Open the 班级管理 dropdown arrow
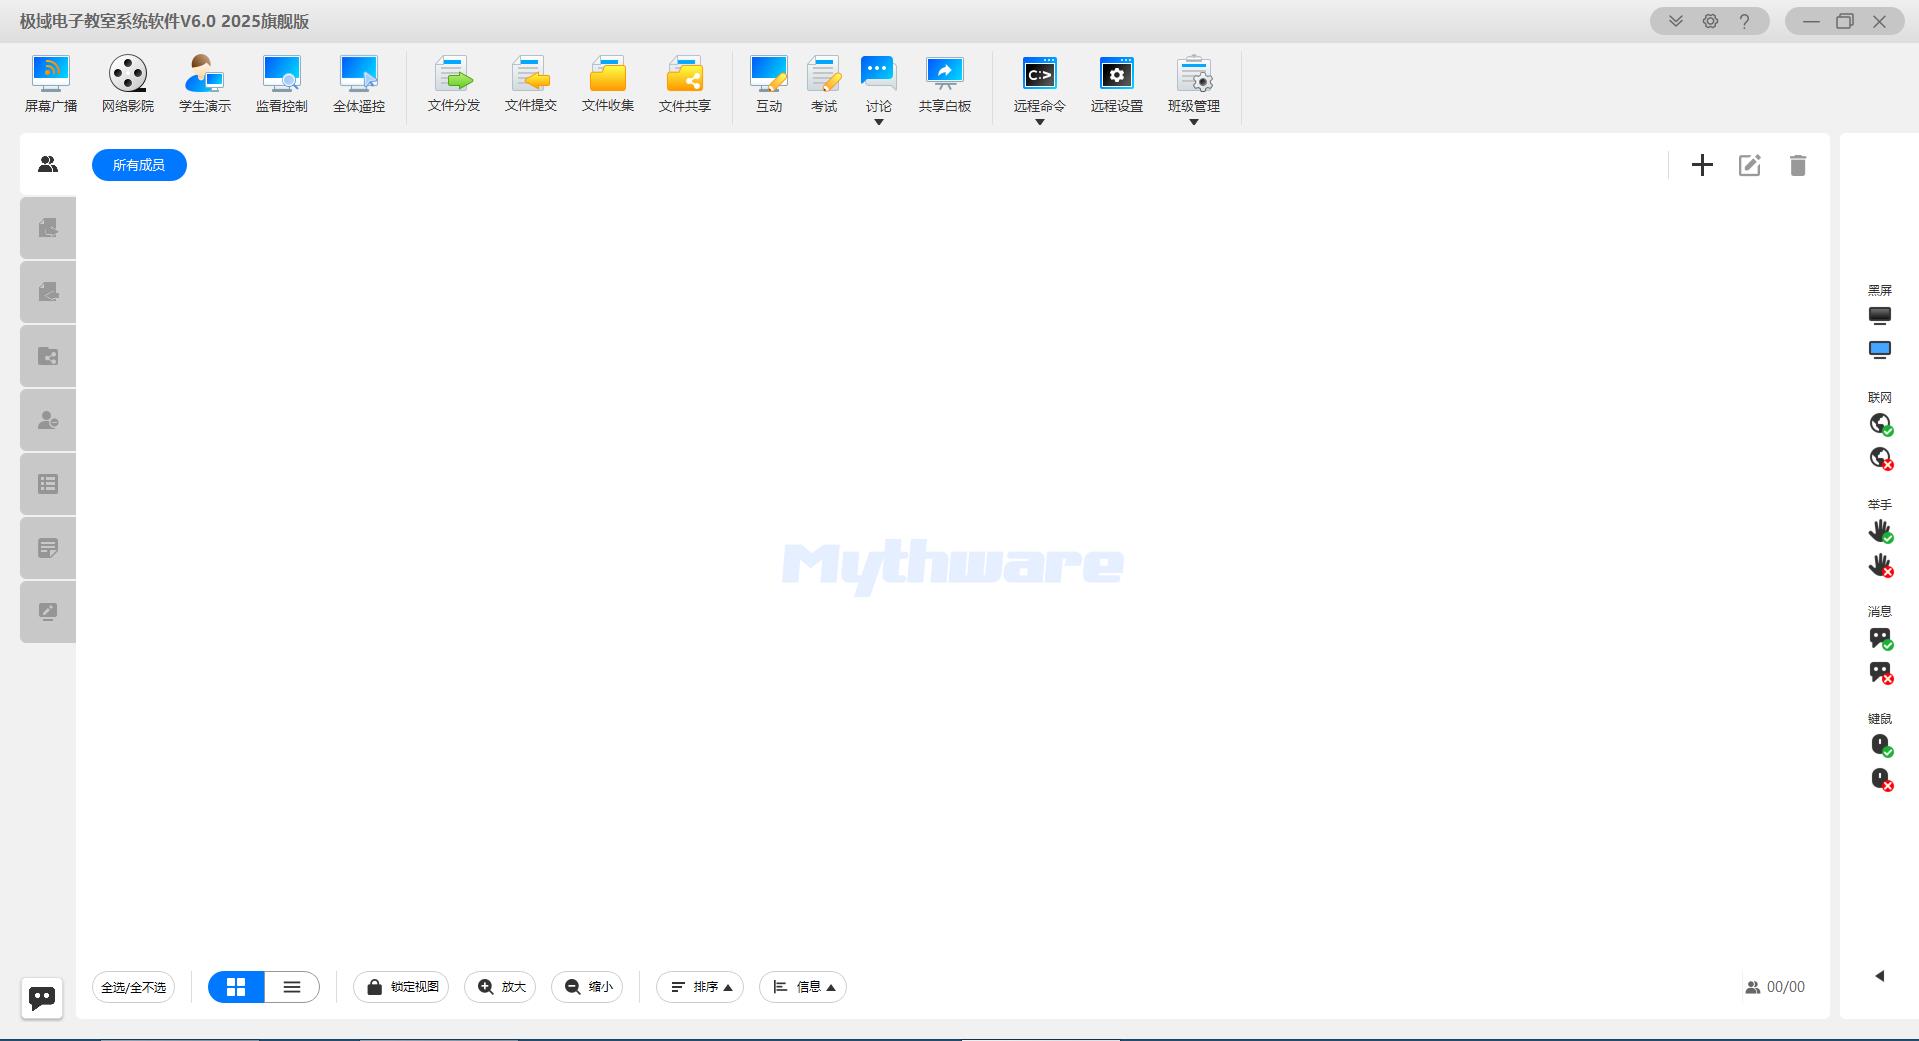1919x1041 pixels. (x=1194, y=122)
